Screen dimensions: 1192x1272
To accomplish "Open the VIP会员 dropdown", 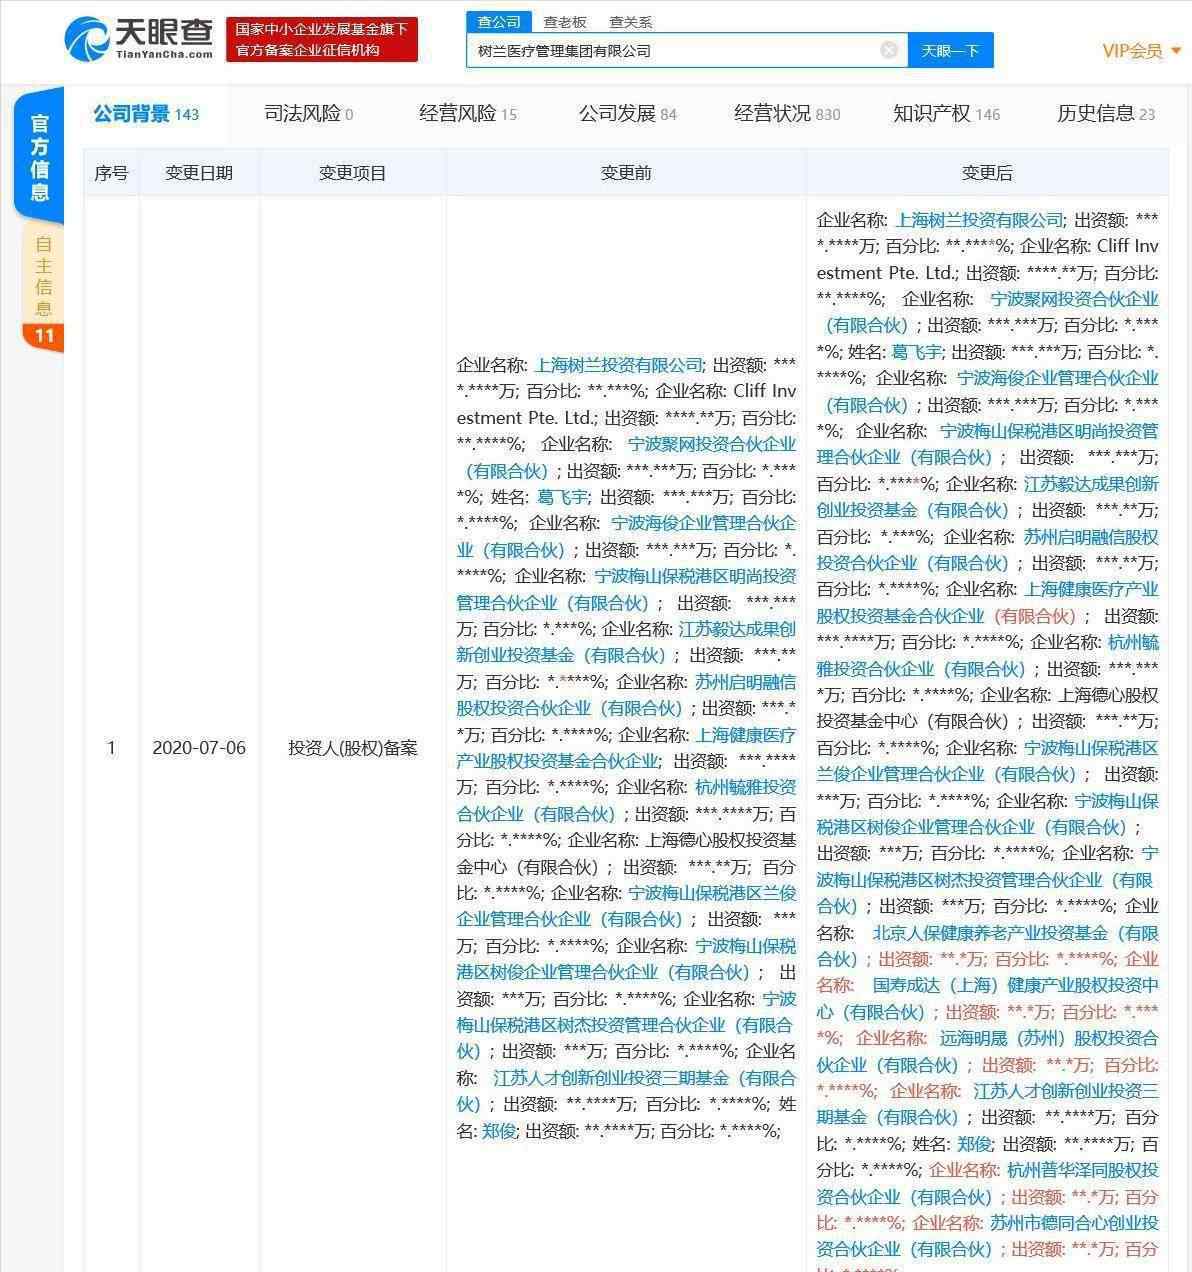I will pos(1141,50).
